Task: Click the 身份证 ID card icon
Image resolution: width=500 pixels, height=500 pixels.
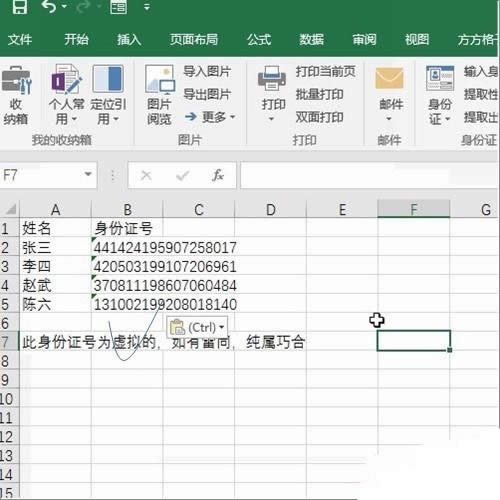Action: pyautogui.click(x=440, y=78)
